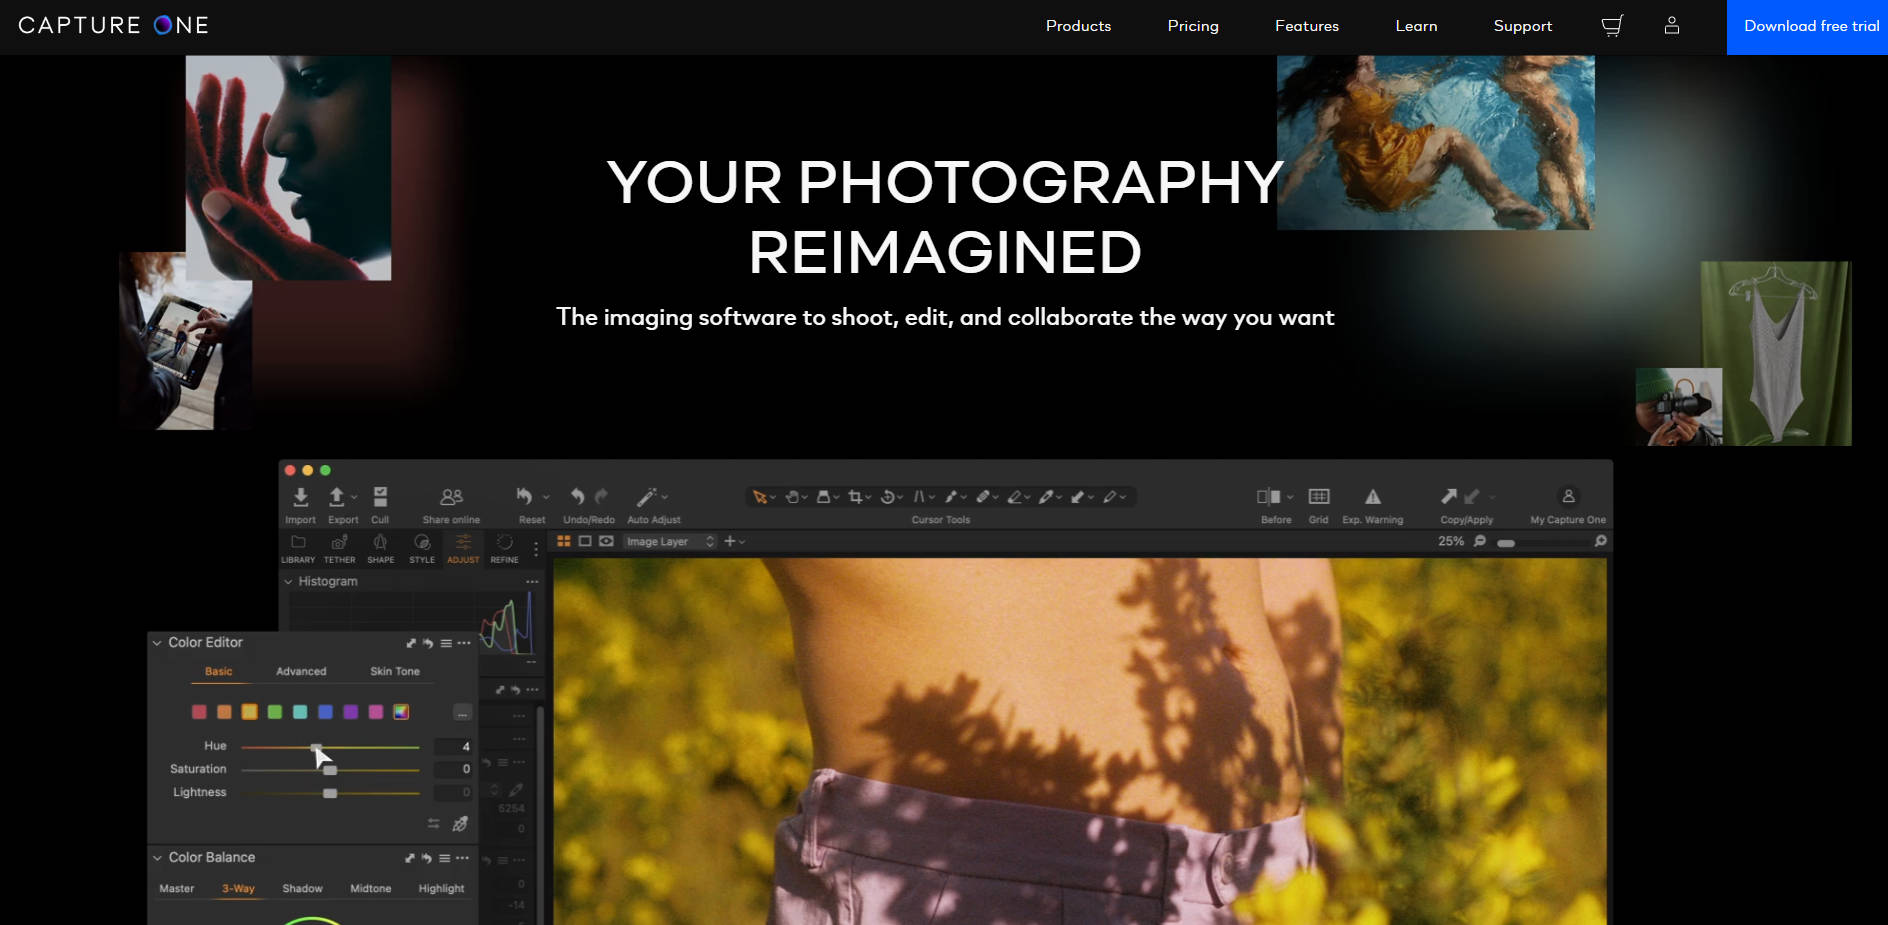
Task: Select the Midtone Color Balance tab
Action: coord(370,888)
